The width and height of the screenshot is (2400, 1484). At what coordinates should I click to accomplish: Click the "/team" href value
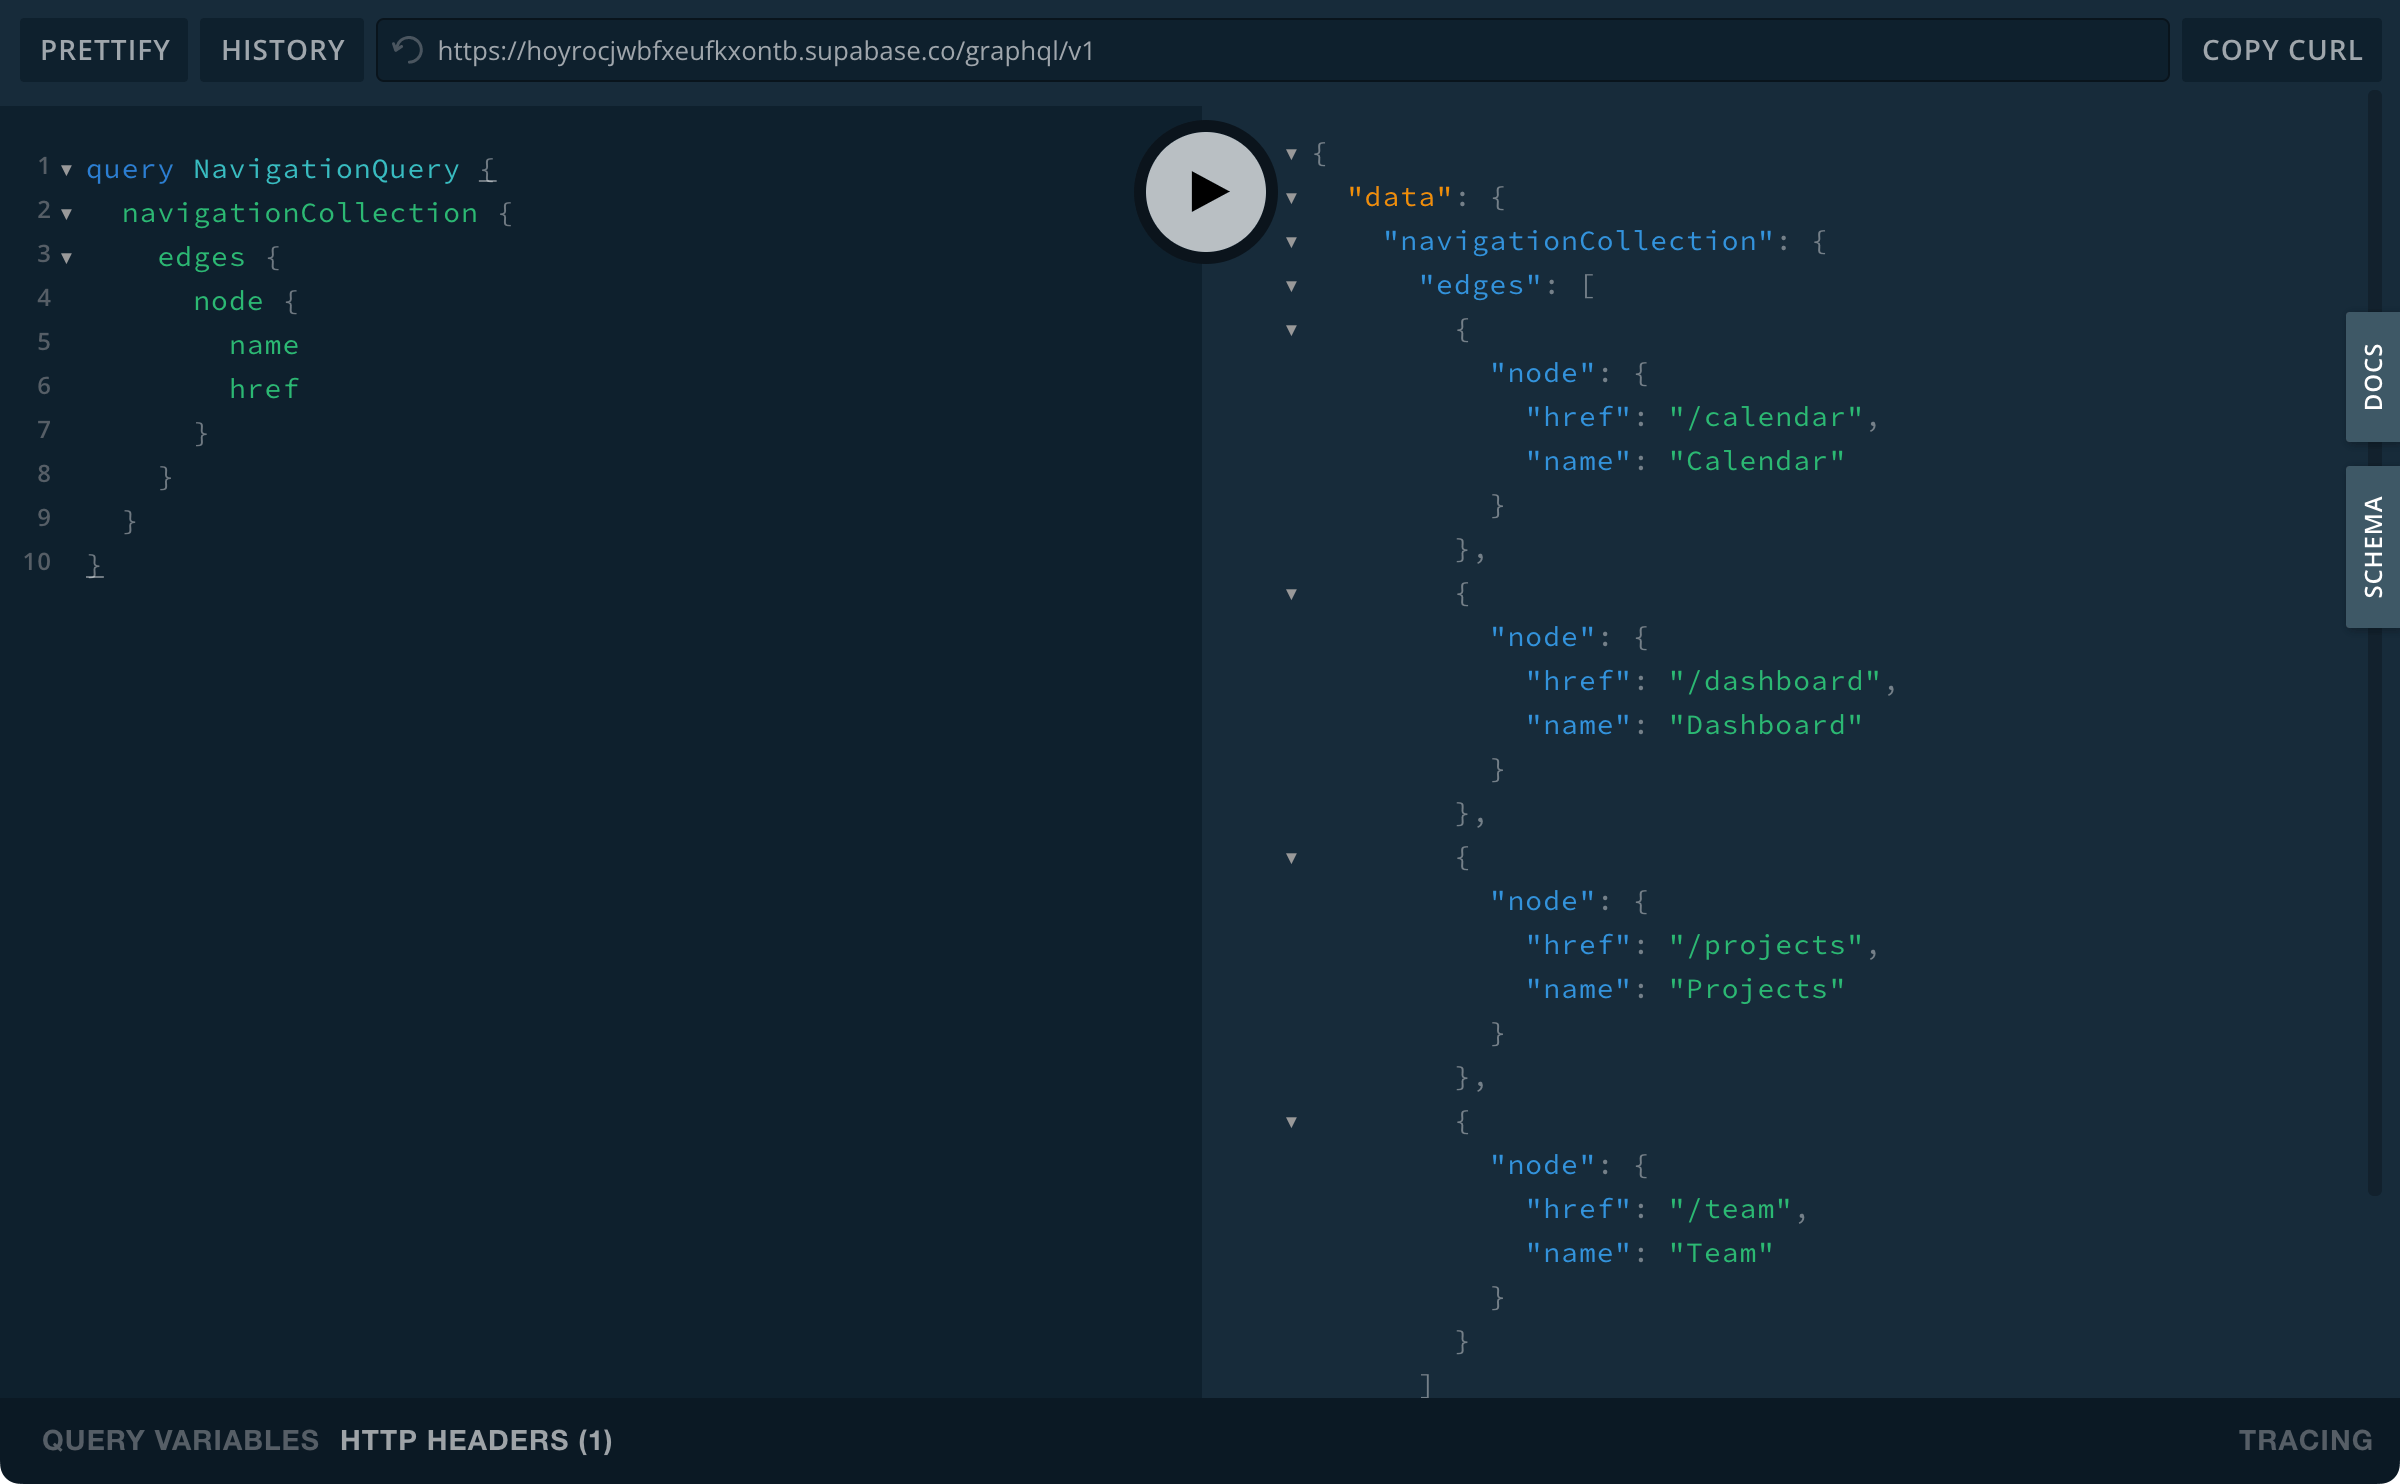(x=1730, y=1209)
